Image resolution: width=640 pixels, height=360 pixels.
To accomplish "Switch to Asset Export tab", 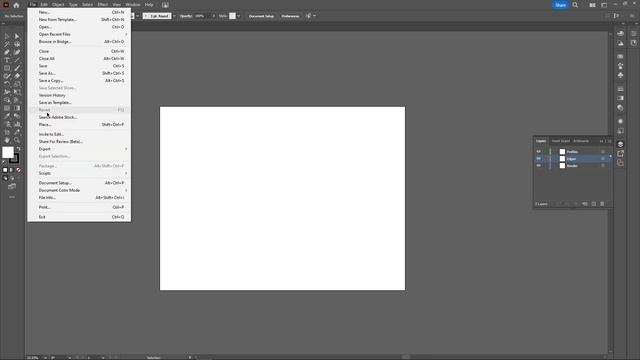I will point(561,141).
